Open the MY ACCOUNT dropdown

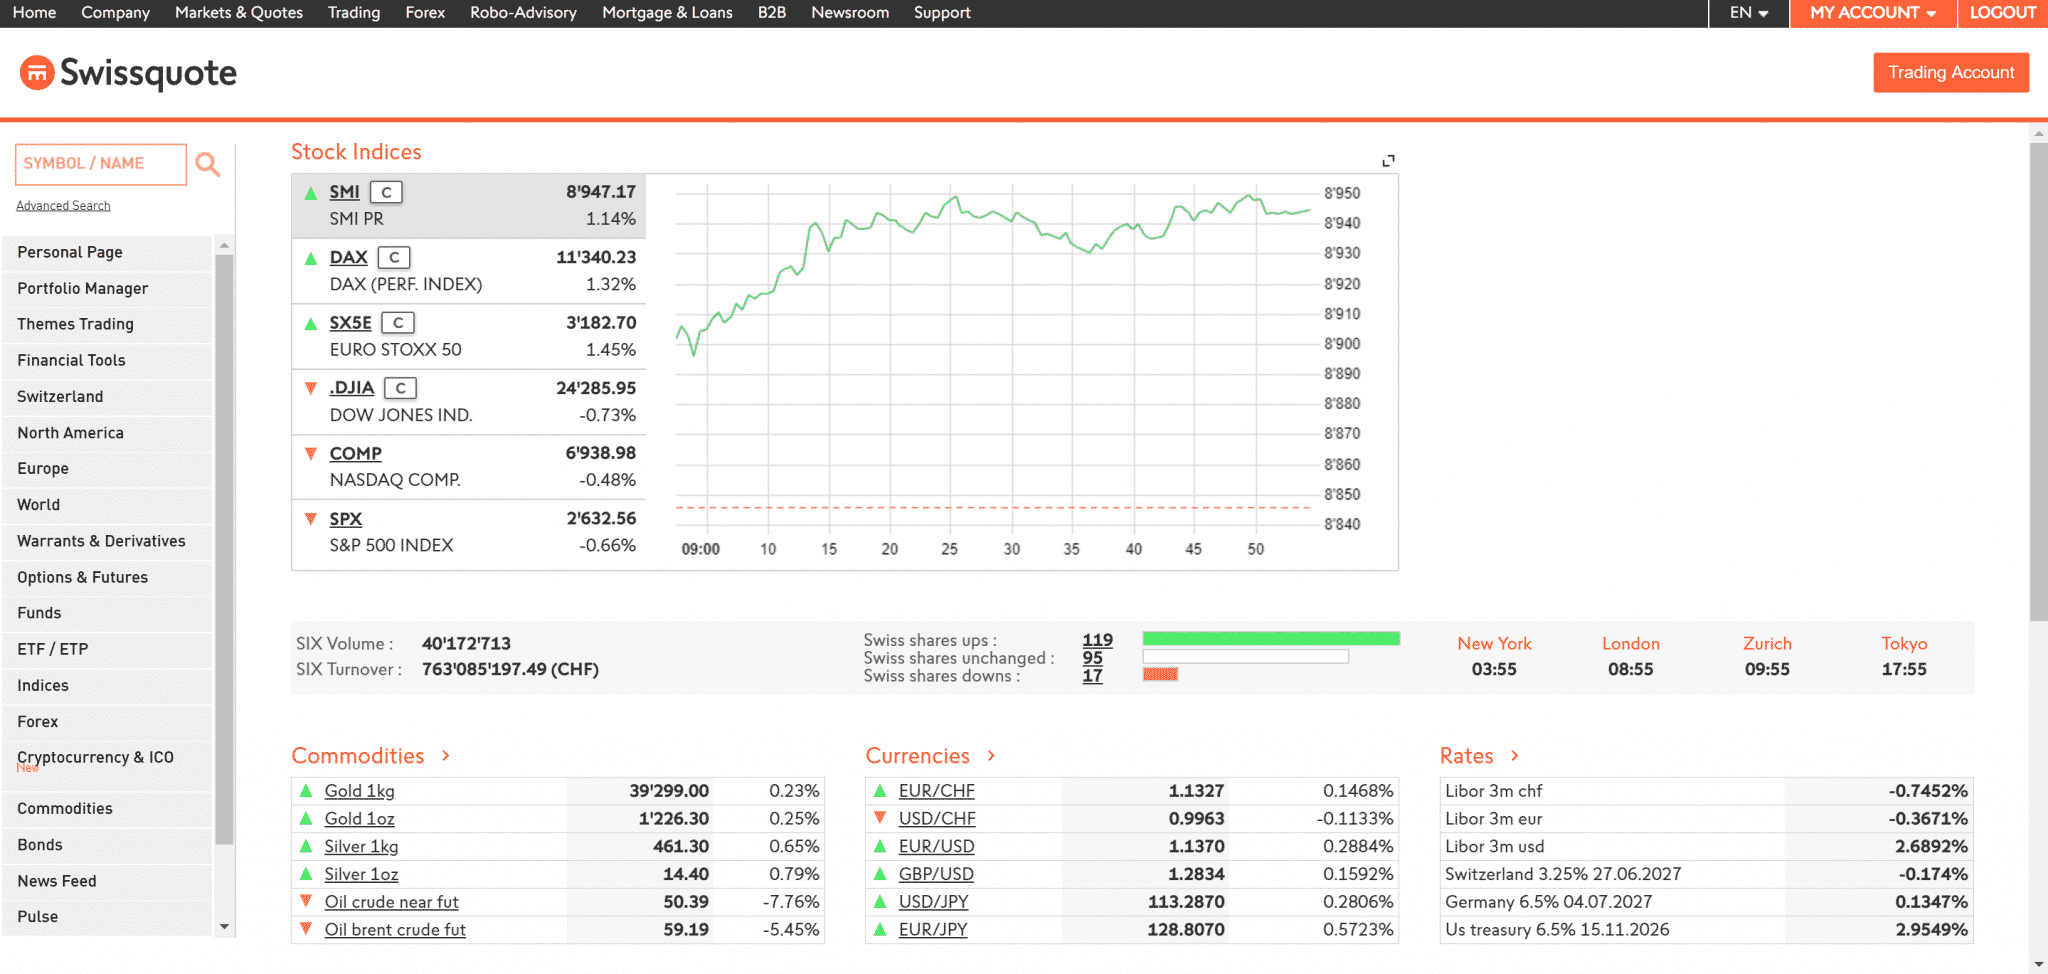1873,13
